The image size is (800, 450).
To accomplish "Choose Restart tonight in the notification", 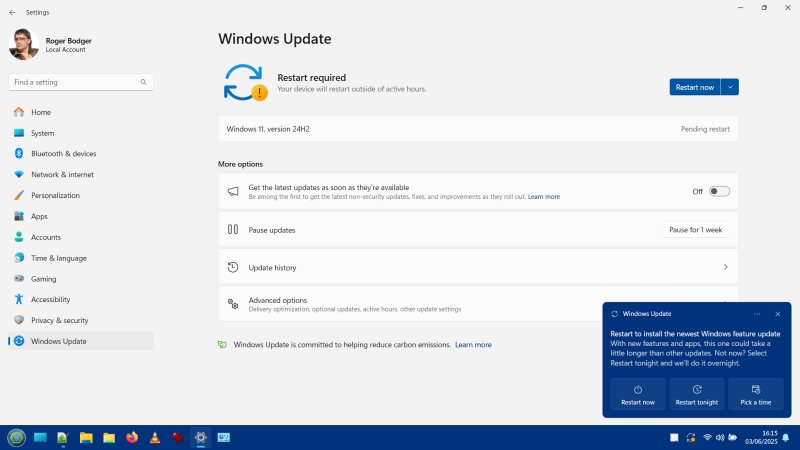I will [x=696, y=395].
